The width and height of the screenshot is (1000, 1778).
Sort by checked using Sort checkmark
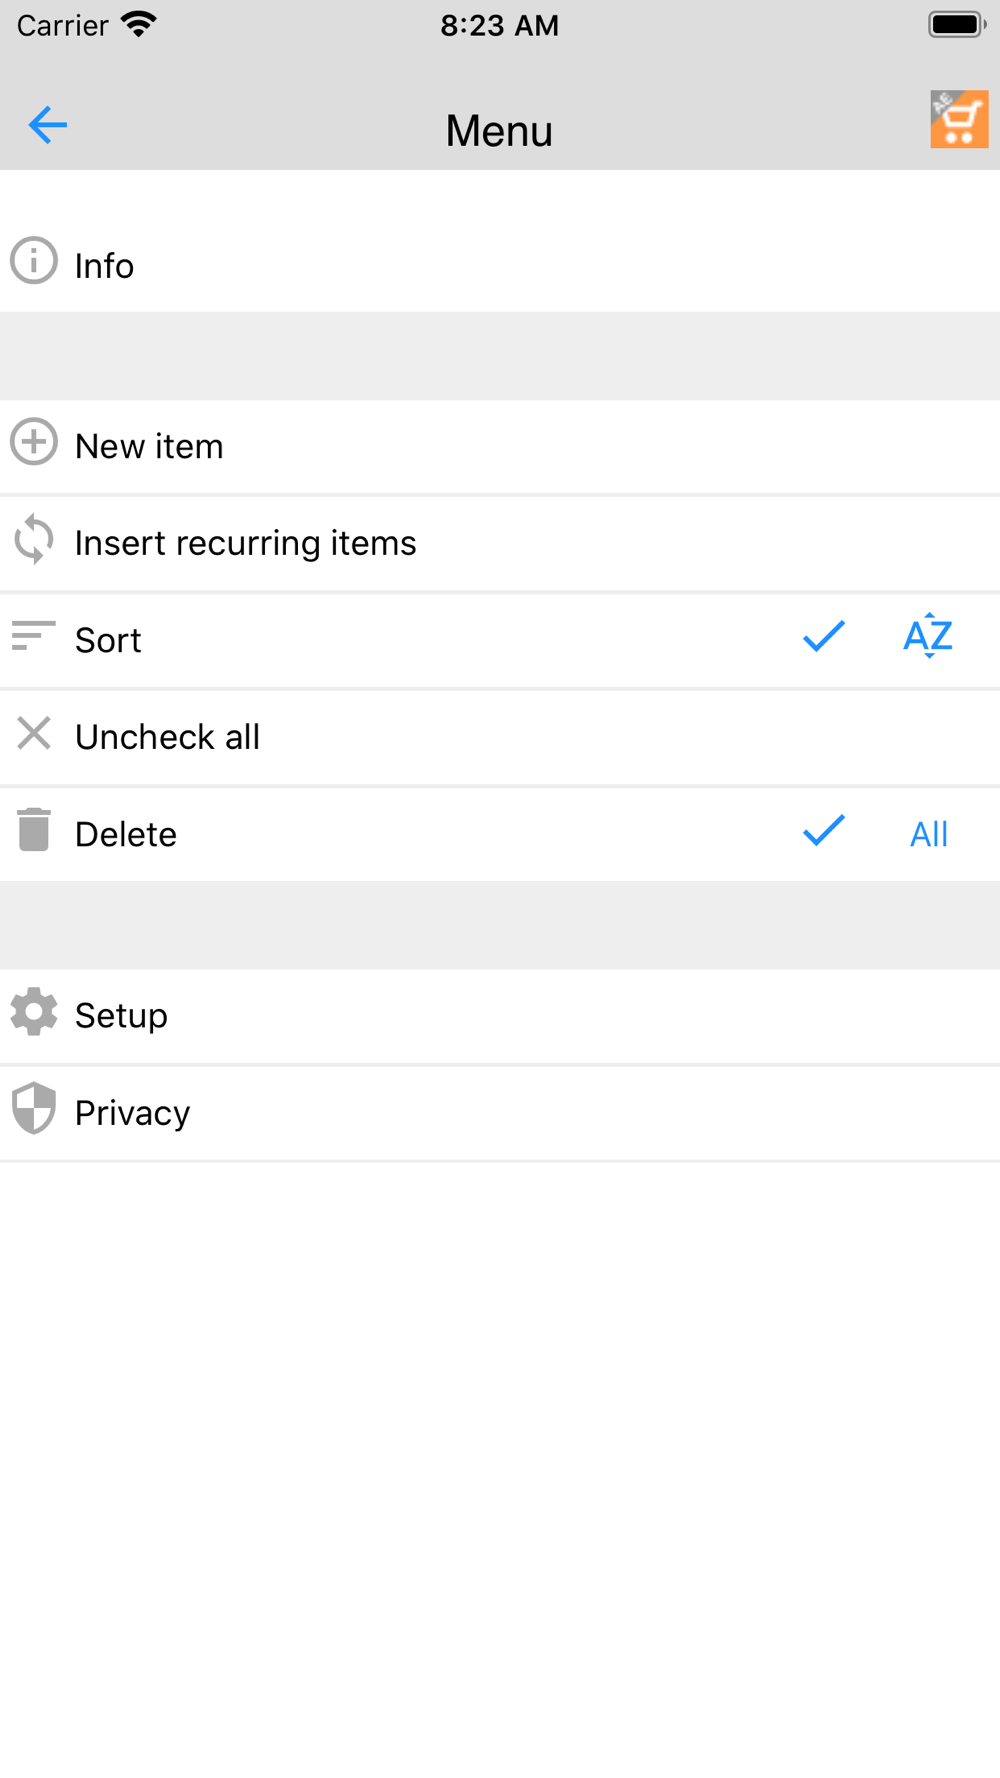[x=824, y=636]
